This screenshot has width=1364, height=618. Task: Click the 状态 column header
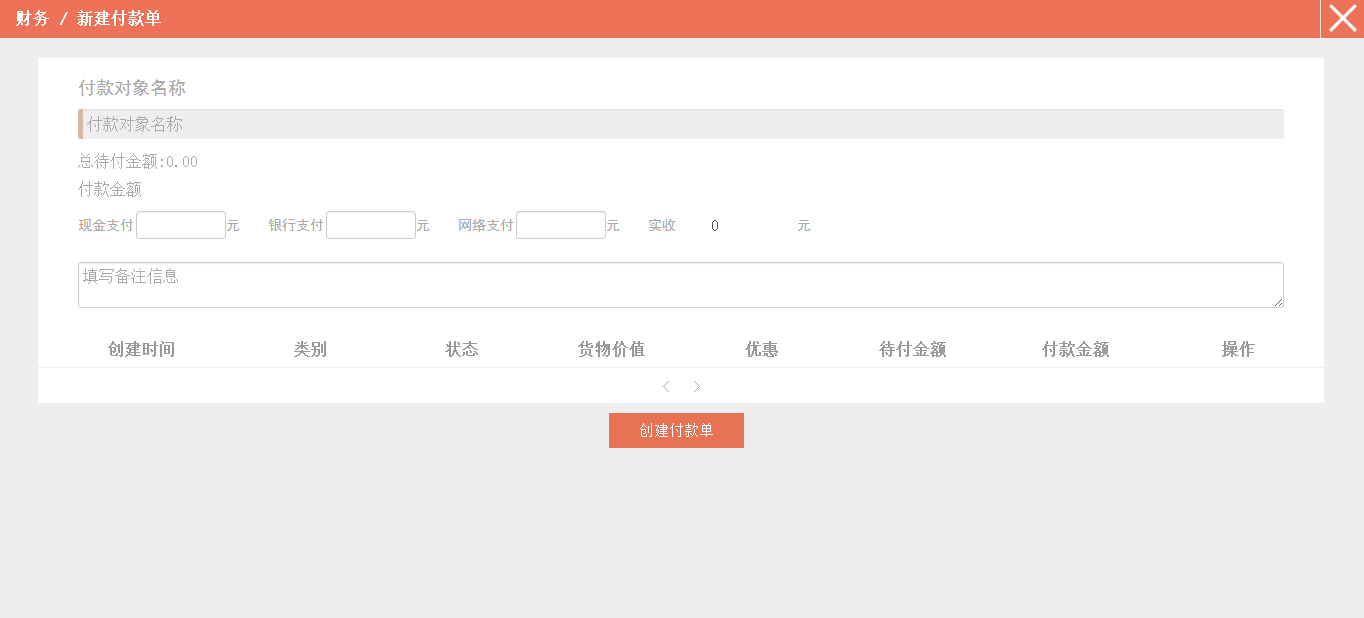462,349
